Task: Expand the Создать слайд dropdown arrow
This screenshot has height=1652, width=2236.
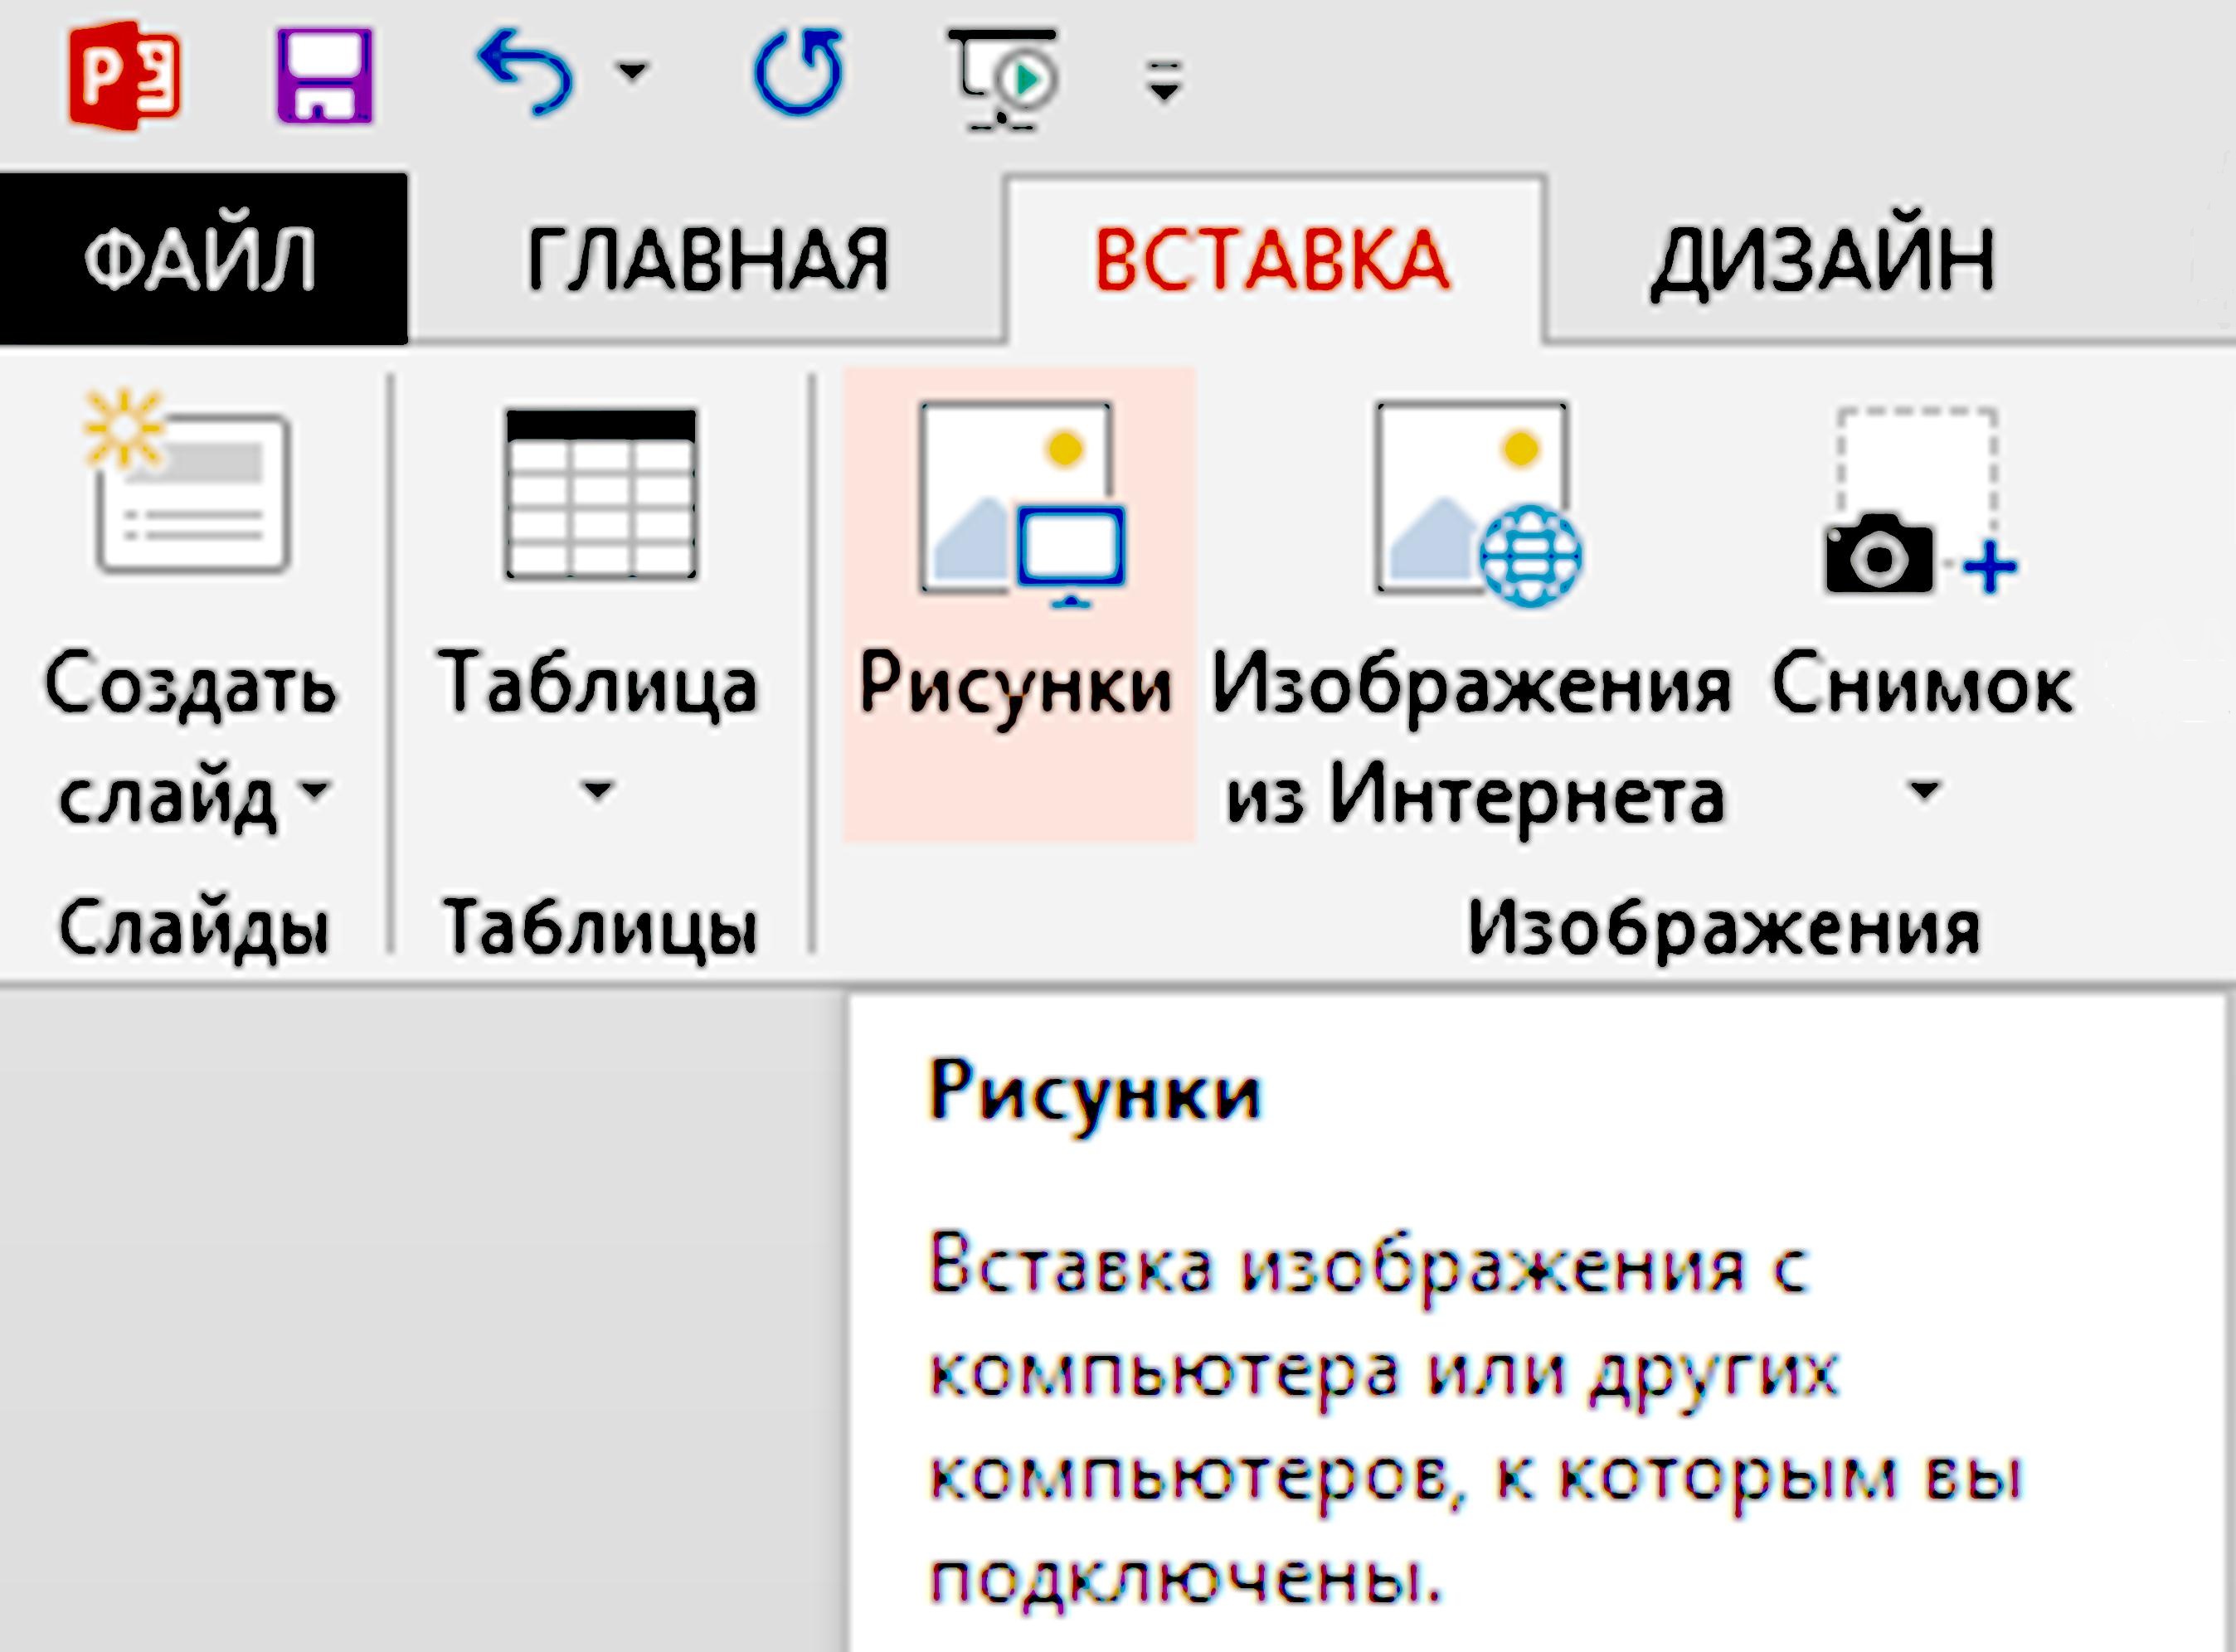Action: pos(315,790)
